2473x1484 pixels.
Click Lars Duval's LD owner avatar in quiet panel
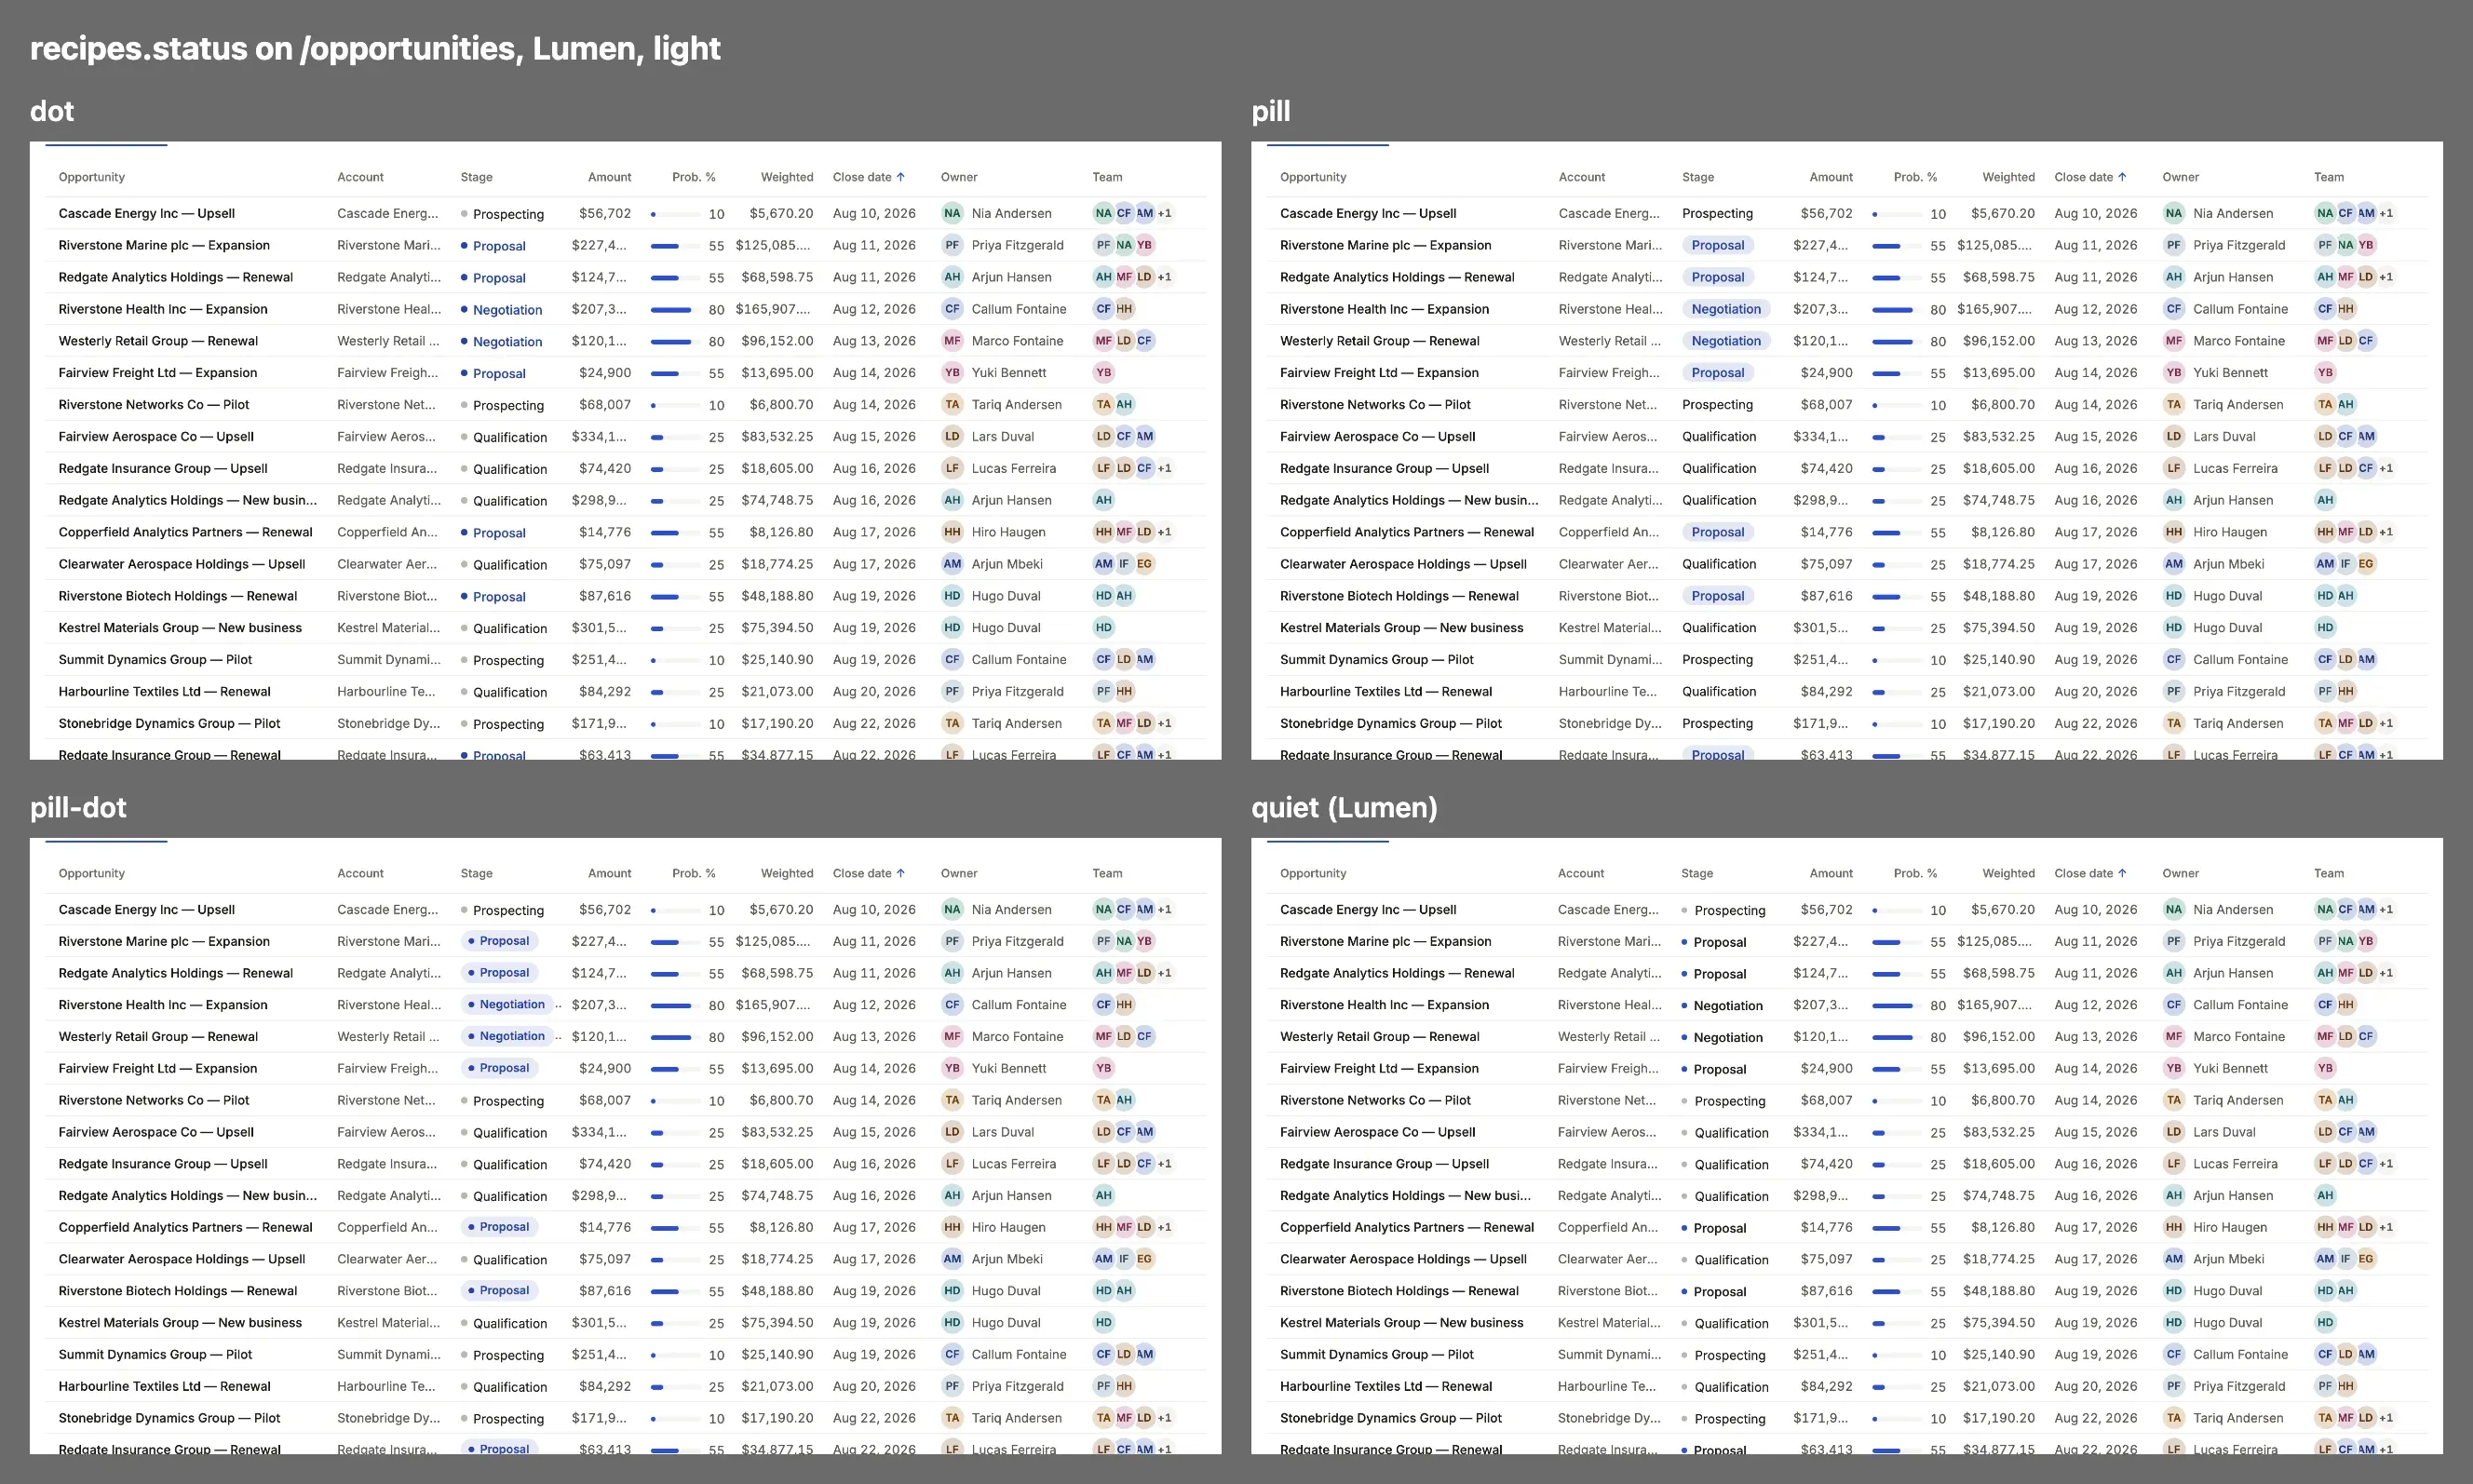tap(2173, 1132)
